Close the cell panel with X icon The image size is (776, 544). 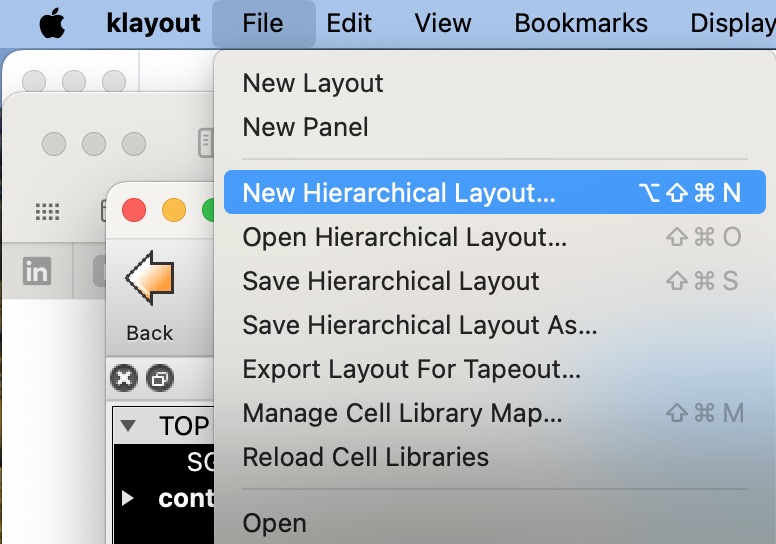[x=123, y=378]
